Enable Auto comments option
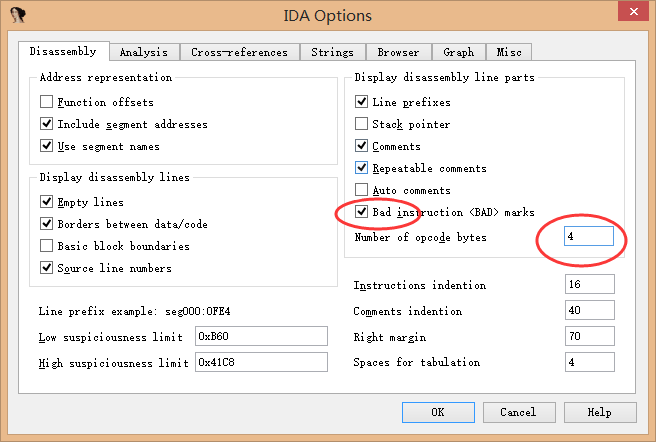Image resolution: width=656 pixels, height=442 pixels. tap(362, 190)
